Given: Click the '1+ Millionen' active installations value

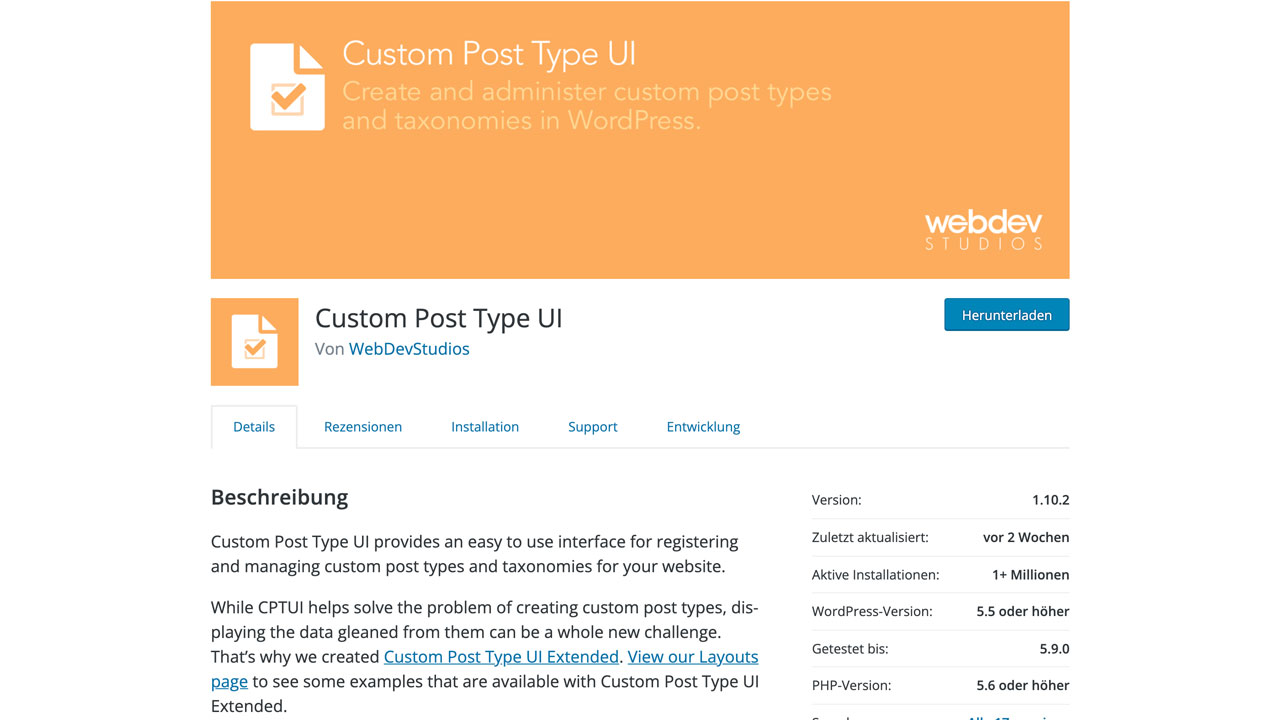Looking at the screenshot, I should pos(1032,574).
